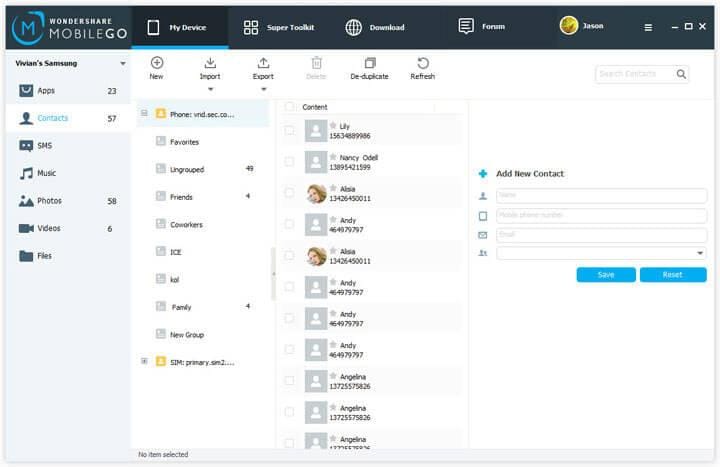The height and width of the screenshot is (467, 720).
Task: Click the first Alisia contact photo
Action: pos(316,193)
